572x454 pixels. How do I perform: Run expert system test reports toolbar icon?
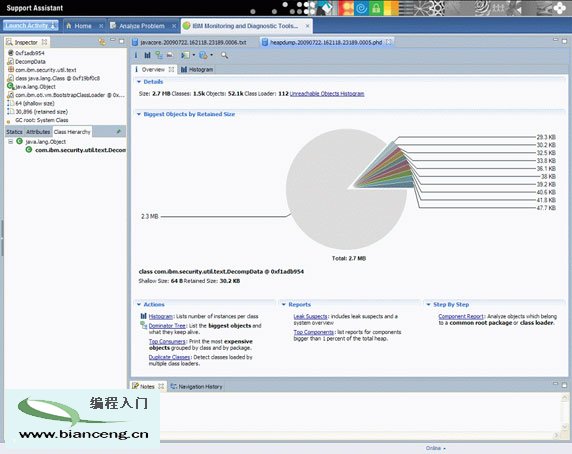tap(203, 55)
